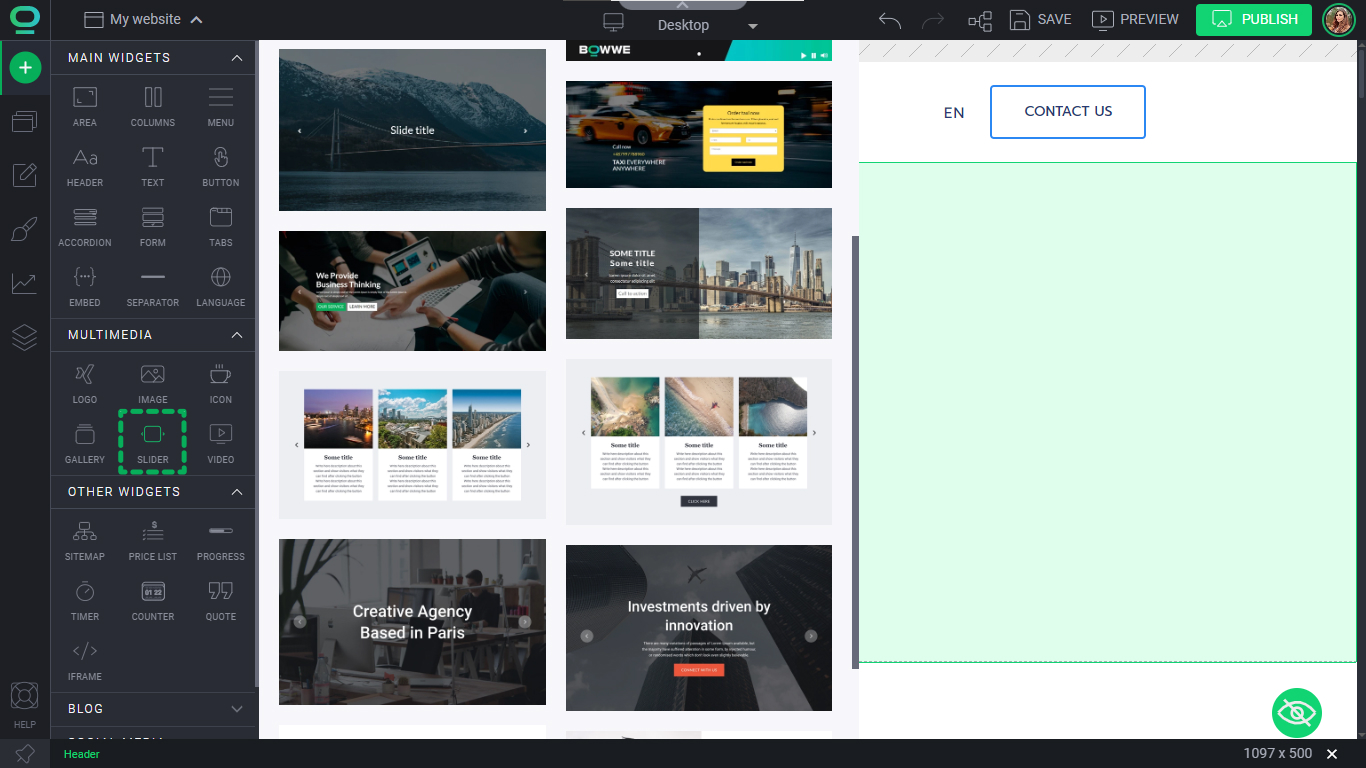This screenshot has height=768, width=1366.
Task: Choose the mountain Slide title slider template
Action: (412, 130)
